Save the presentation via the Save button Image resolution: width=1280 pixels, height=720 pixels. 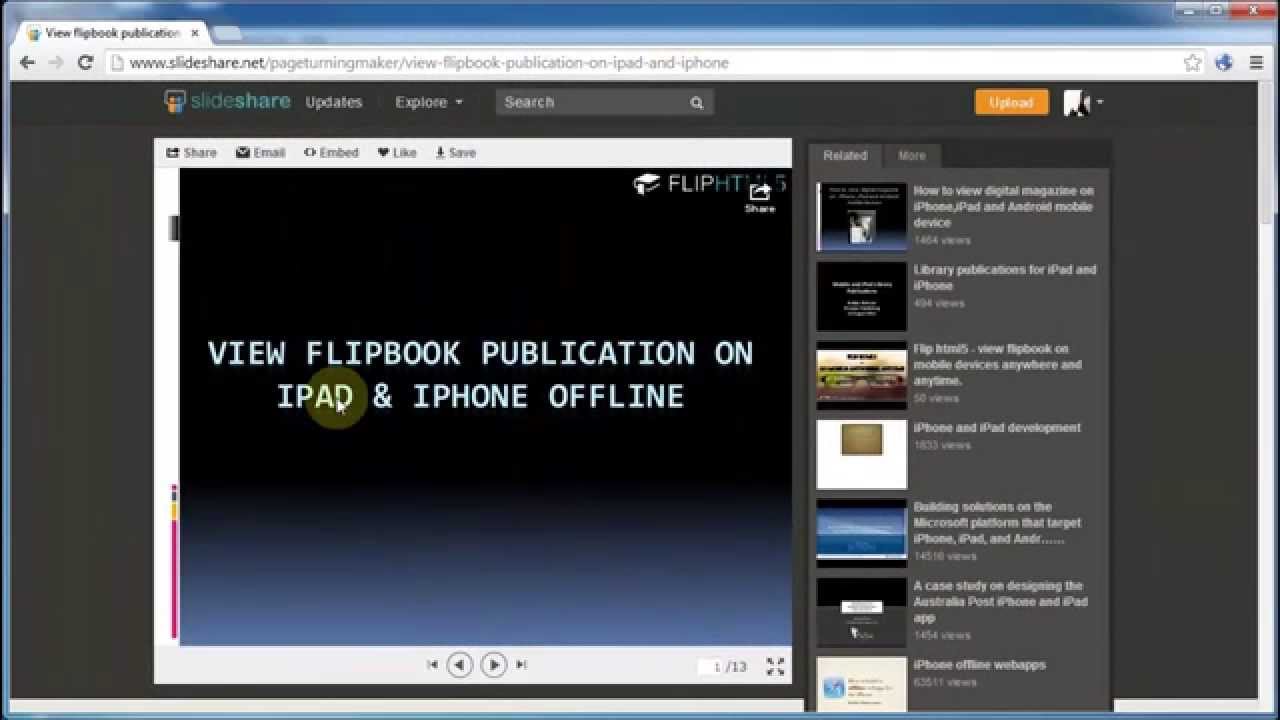455,153
